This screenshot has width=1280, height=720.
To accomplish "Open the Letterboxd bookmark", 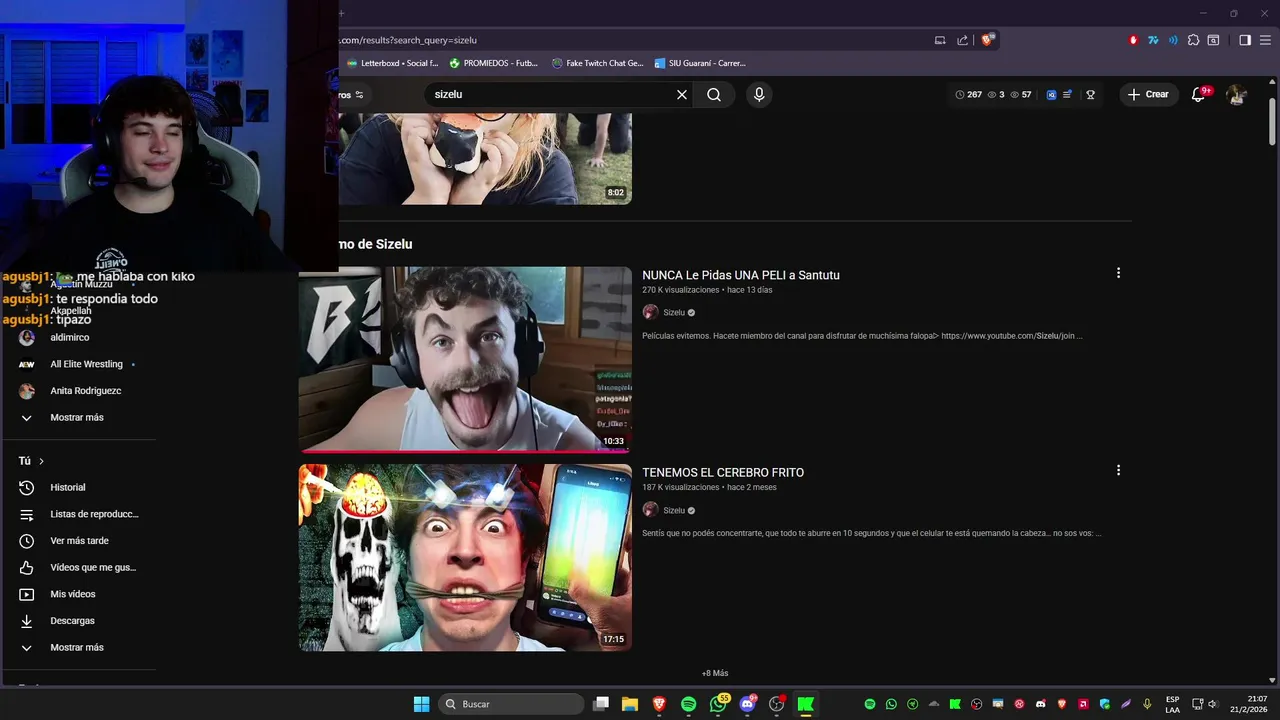I will (x=392, y=63).
